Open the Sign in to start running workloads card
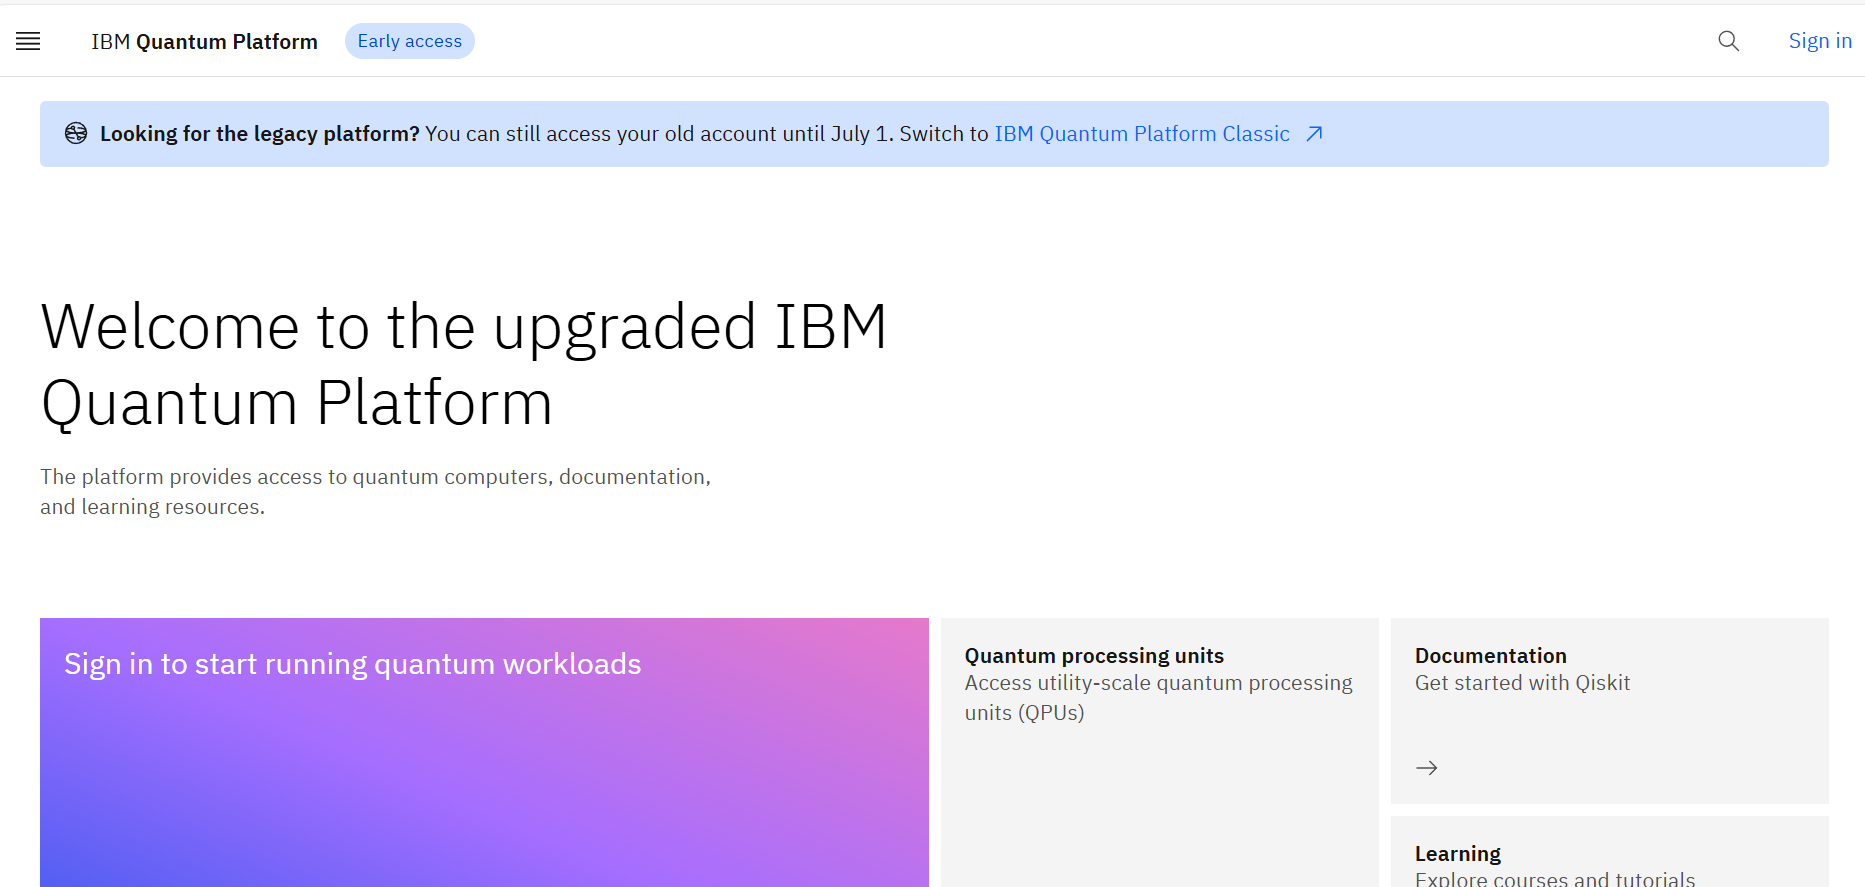Screen dimensions: 1865x887 click(x=484, y=752)
